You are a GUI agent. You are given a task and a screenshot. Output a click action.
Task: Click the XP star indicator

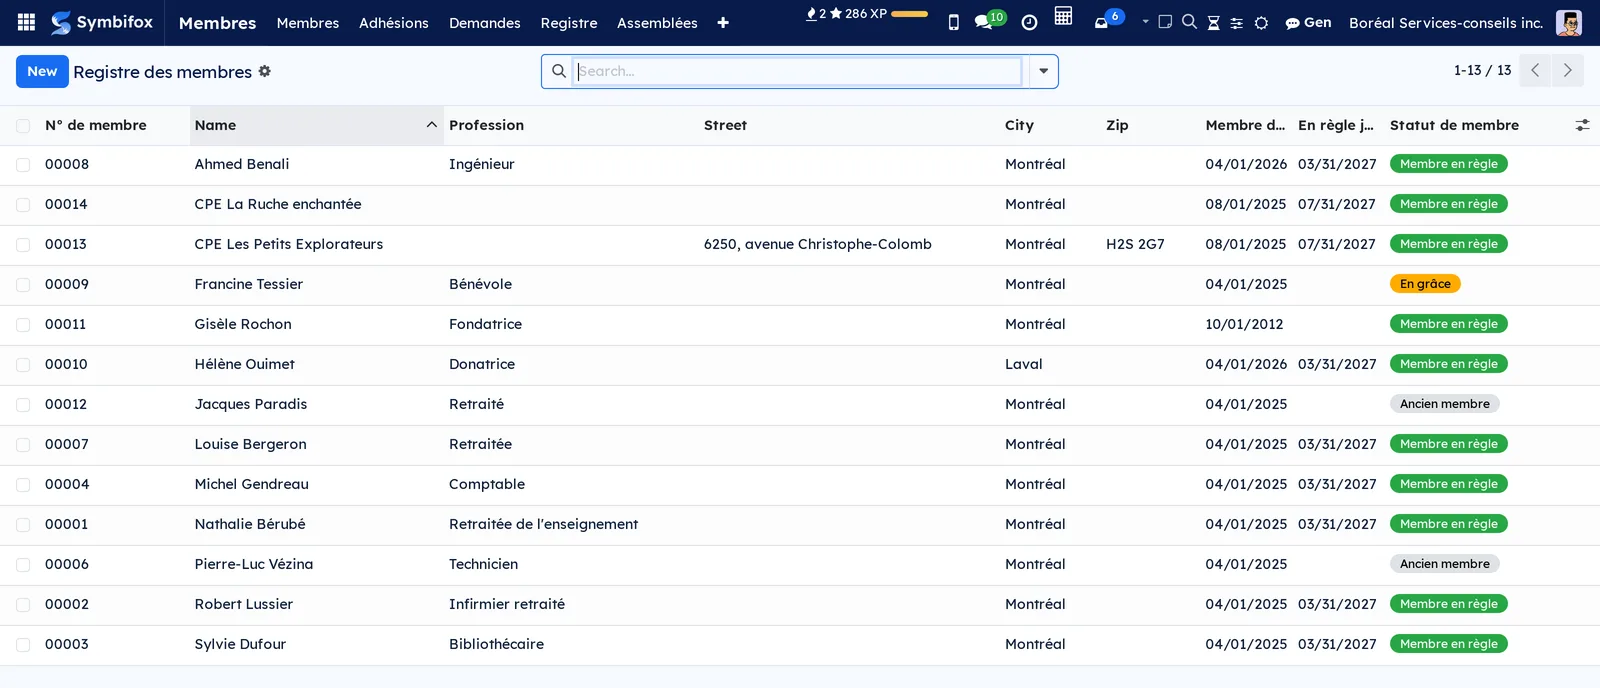pos(858,14)
